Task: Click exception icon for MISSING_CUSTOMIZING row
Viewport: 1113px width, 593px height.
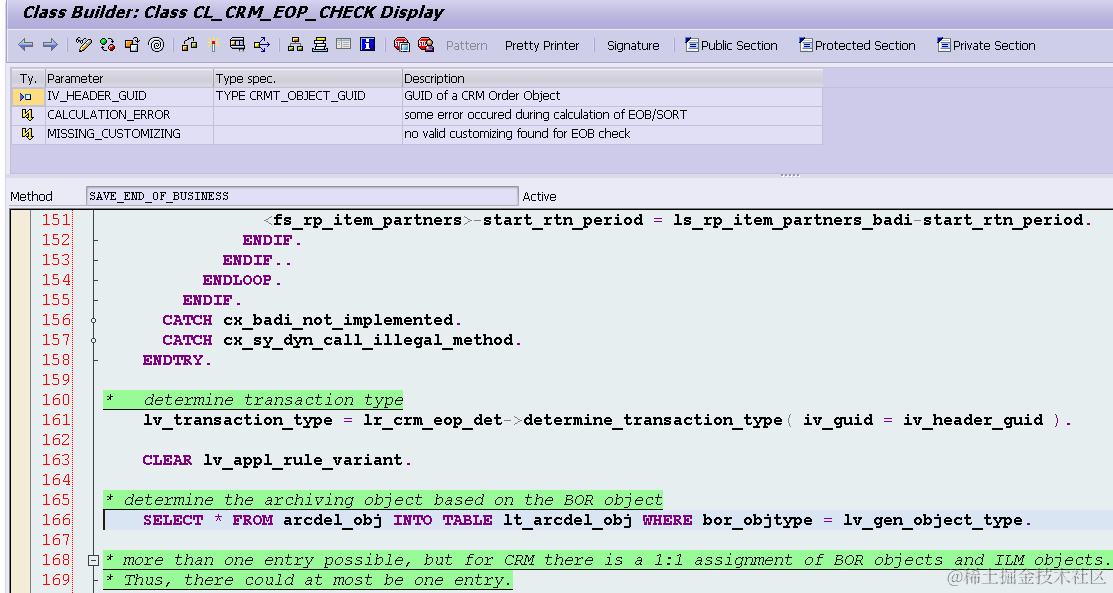Action: [x=27, y=134]
